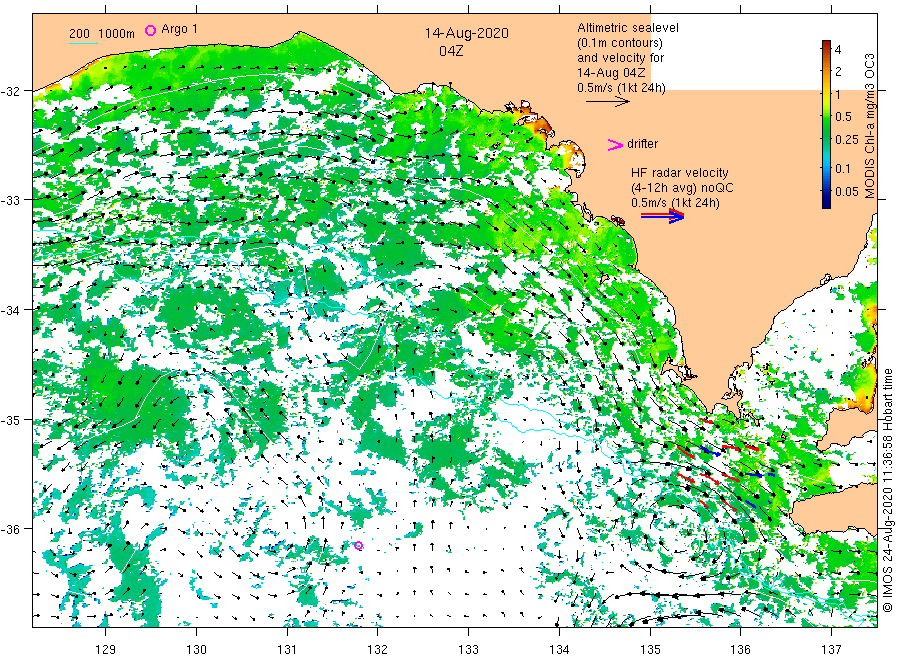This screenshot has width=900, height=660.
Task: Click the '200 1000m' depth contour label
Action: (102, 33)
